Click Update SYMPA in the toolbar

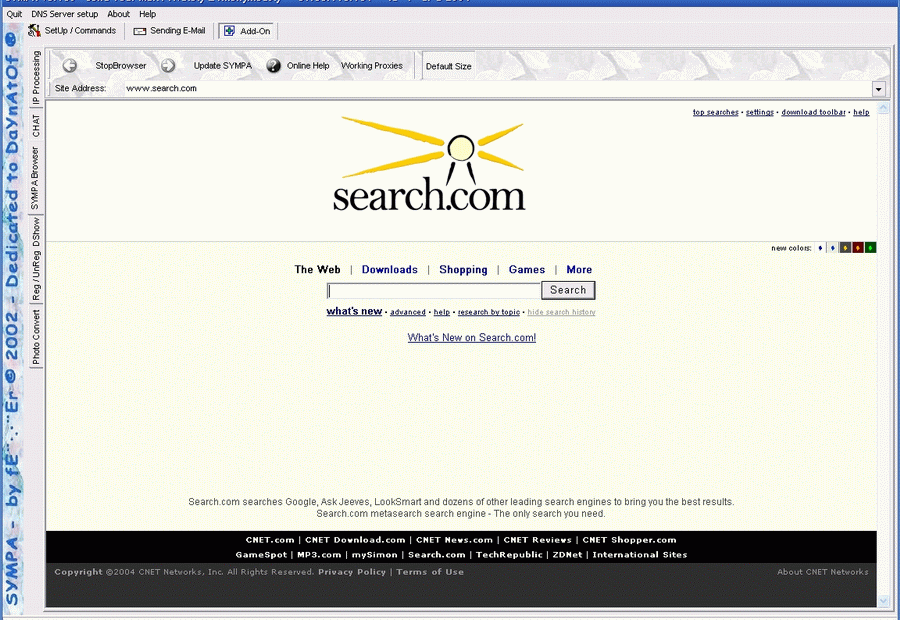[x=223, y=66]
